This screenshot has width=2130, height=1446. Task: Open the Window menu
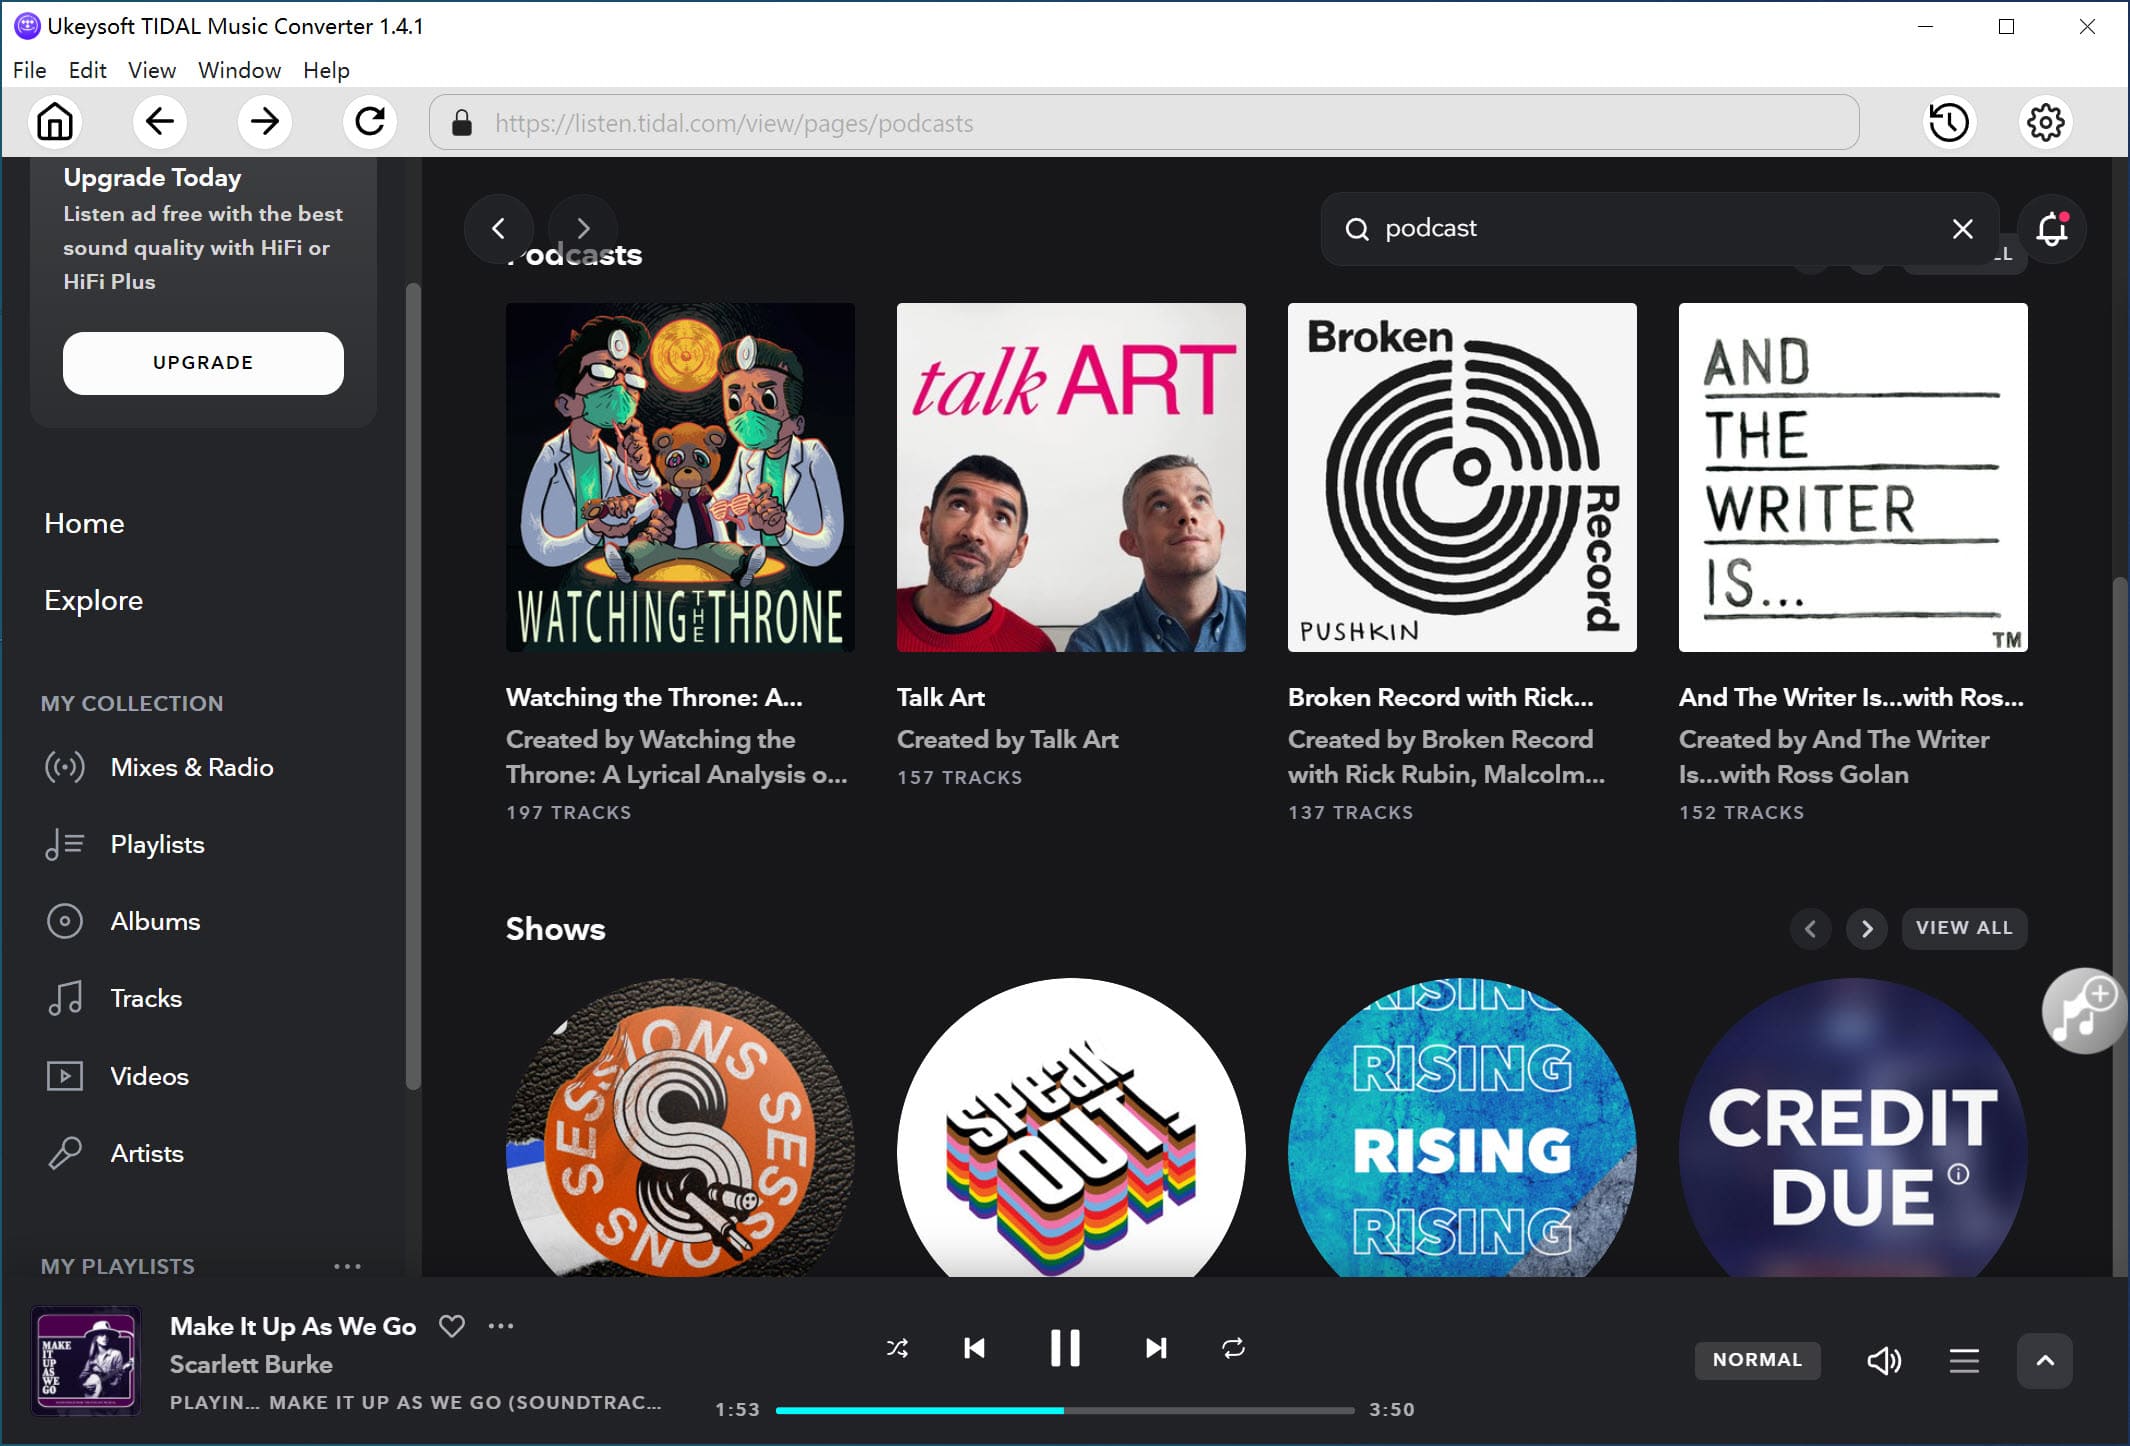click(239, 70)
